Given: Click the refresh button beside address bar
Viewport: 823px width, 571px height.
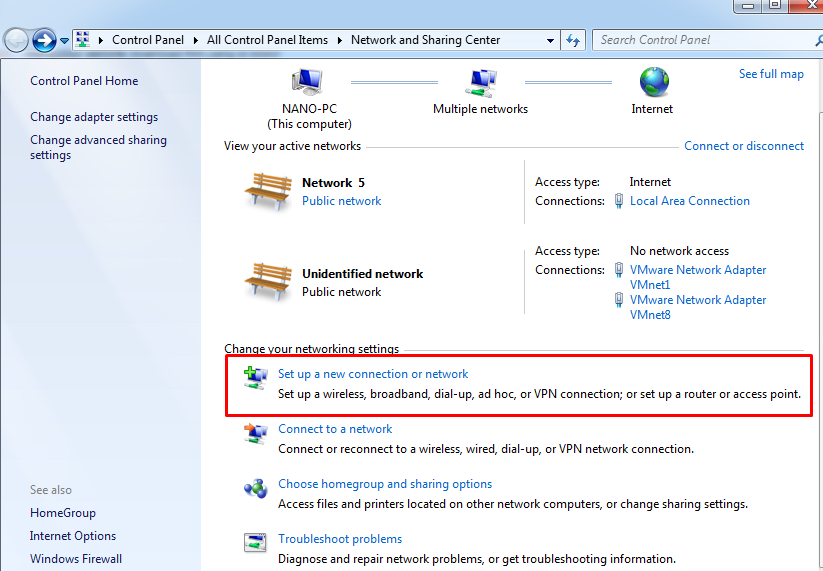Looking at the screenshot, I should click(x=573, y=40).
